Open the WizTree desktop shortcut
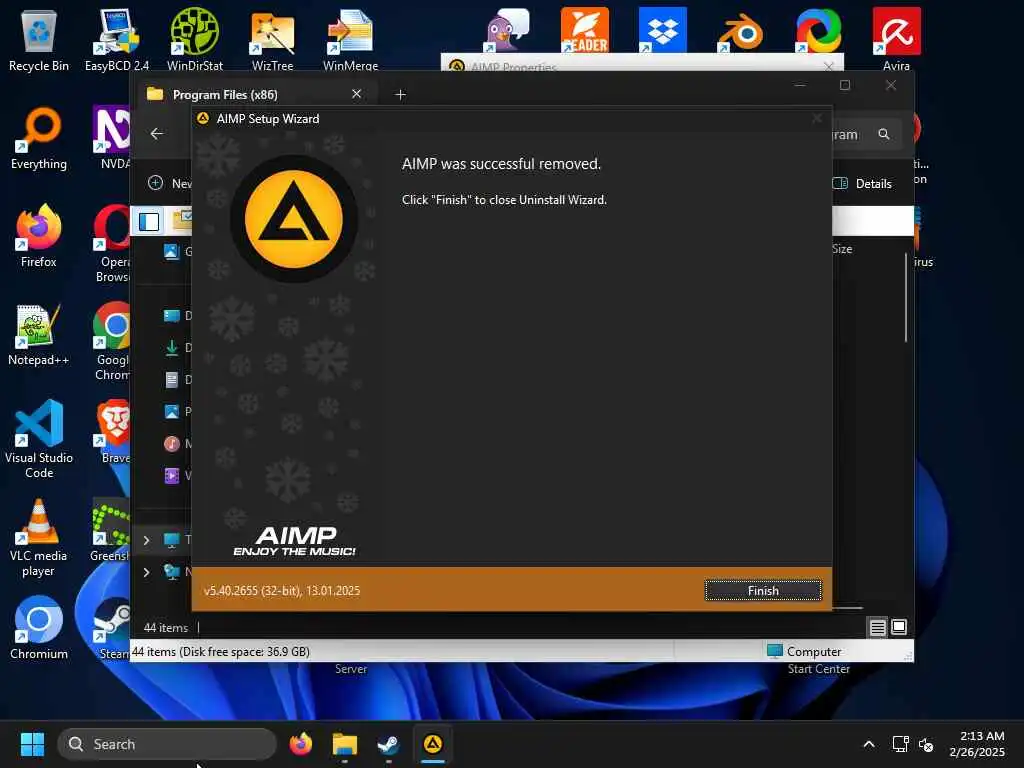 pyautogui.click(x=272, y=39)
